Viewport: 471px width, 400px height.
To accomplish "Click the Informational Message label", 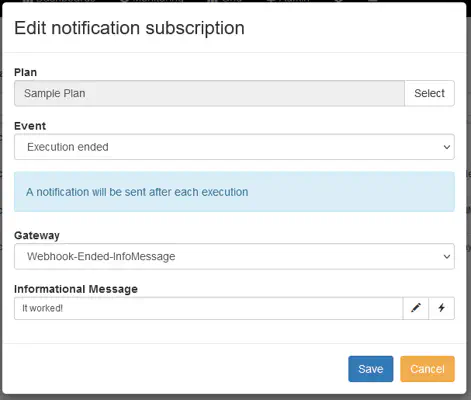I will pyautogui.click(x=76, y=289).
